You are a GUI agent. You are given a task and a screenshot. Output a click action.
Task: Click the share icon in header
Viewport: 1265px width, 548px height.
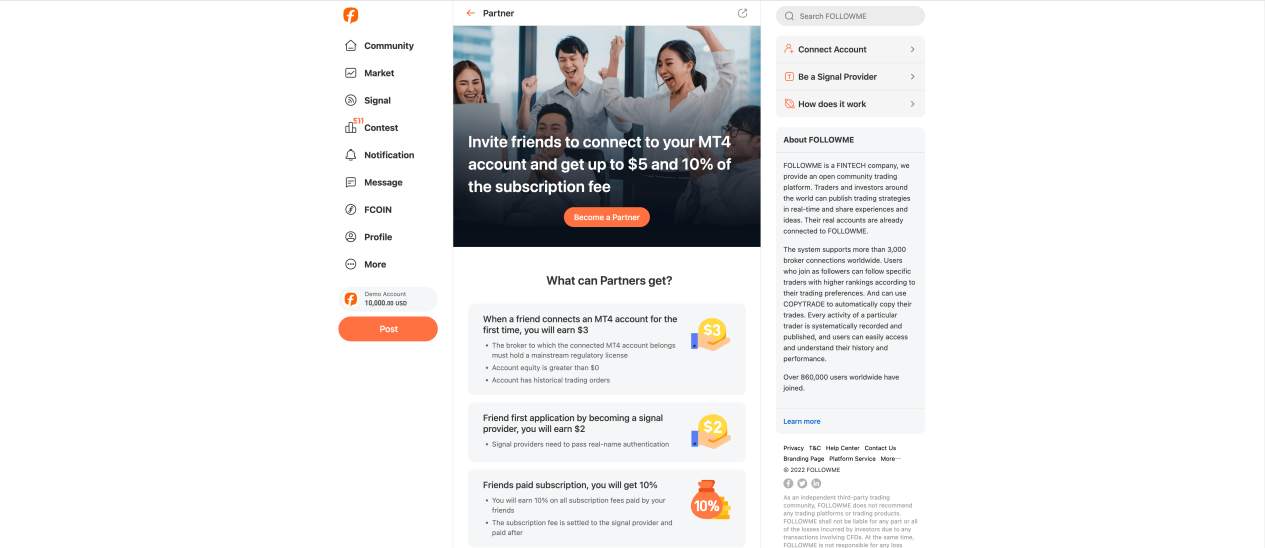tap(742, 13)
